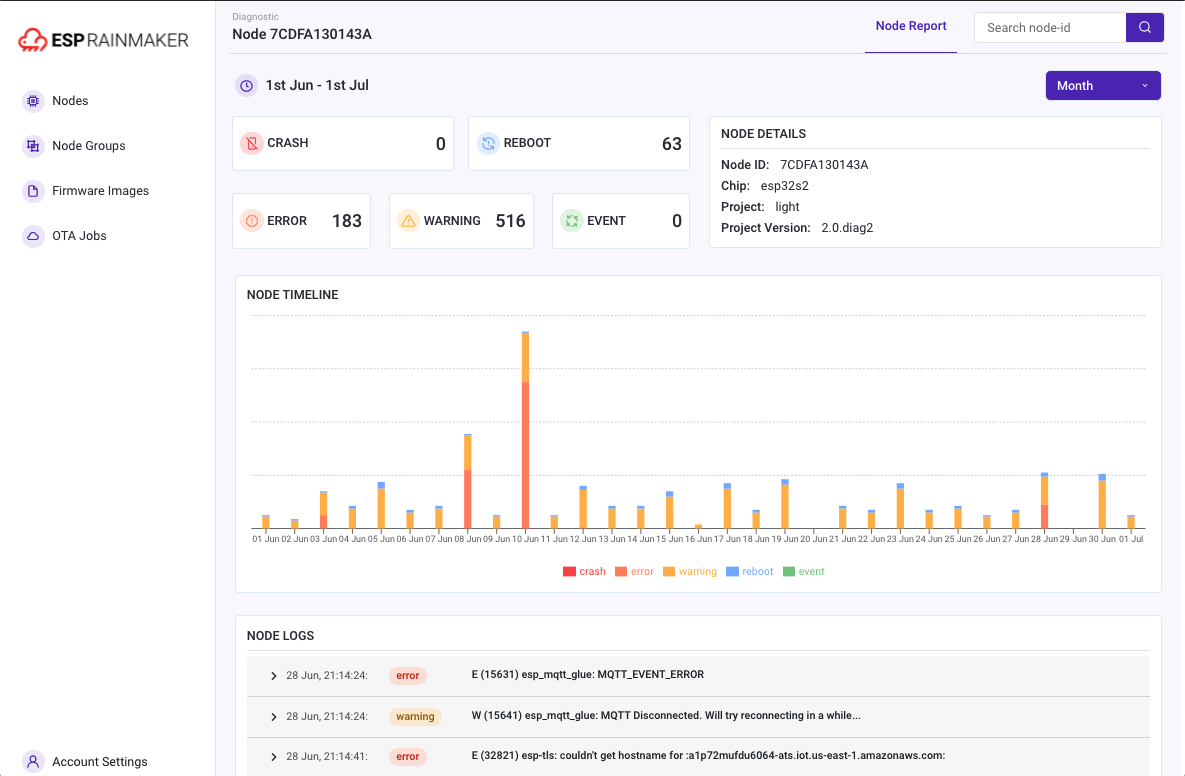Expand the MQTT_EVENT_ERROR log entry
Screen dimensions: 1185x776
point(271,675)
